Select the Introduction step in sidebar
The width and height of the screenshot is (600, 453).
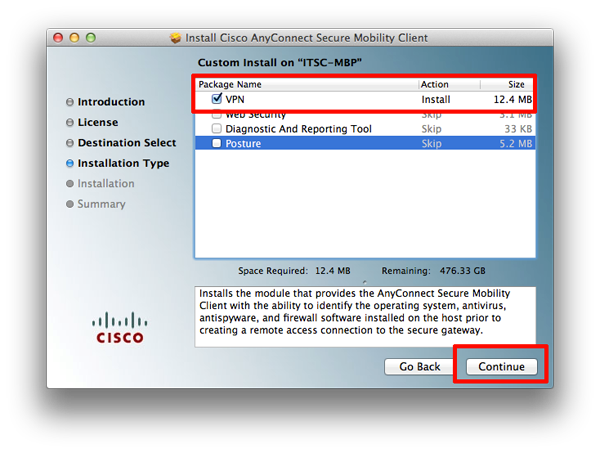point(111,102)
